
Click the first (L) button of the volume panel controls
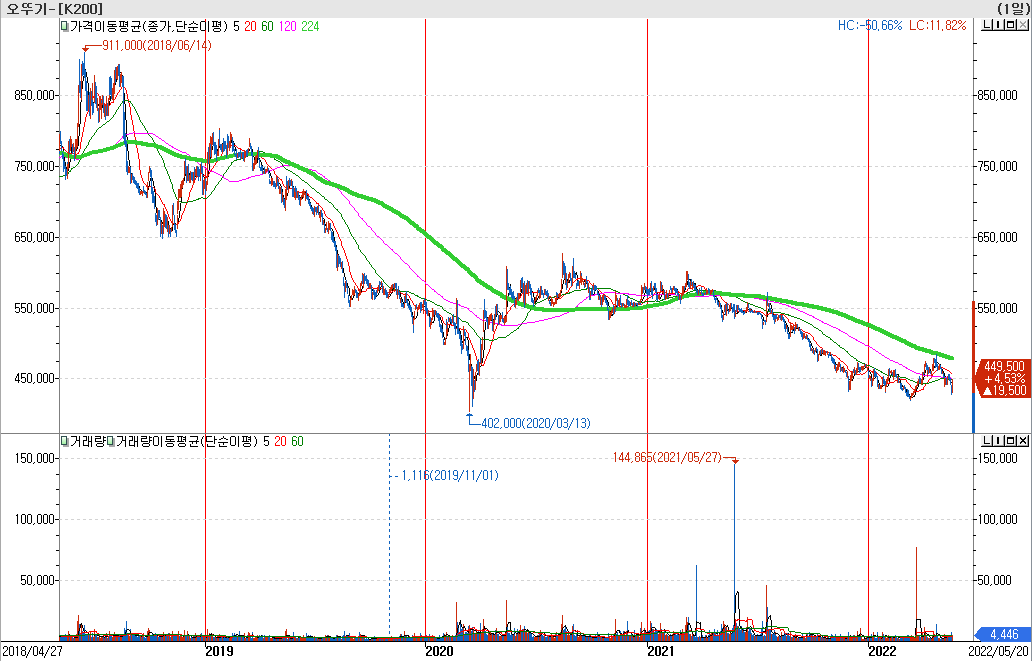tap(986, 440)
